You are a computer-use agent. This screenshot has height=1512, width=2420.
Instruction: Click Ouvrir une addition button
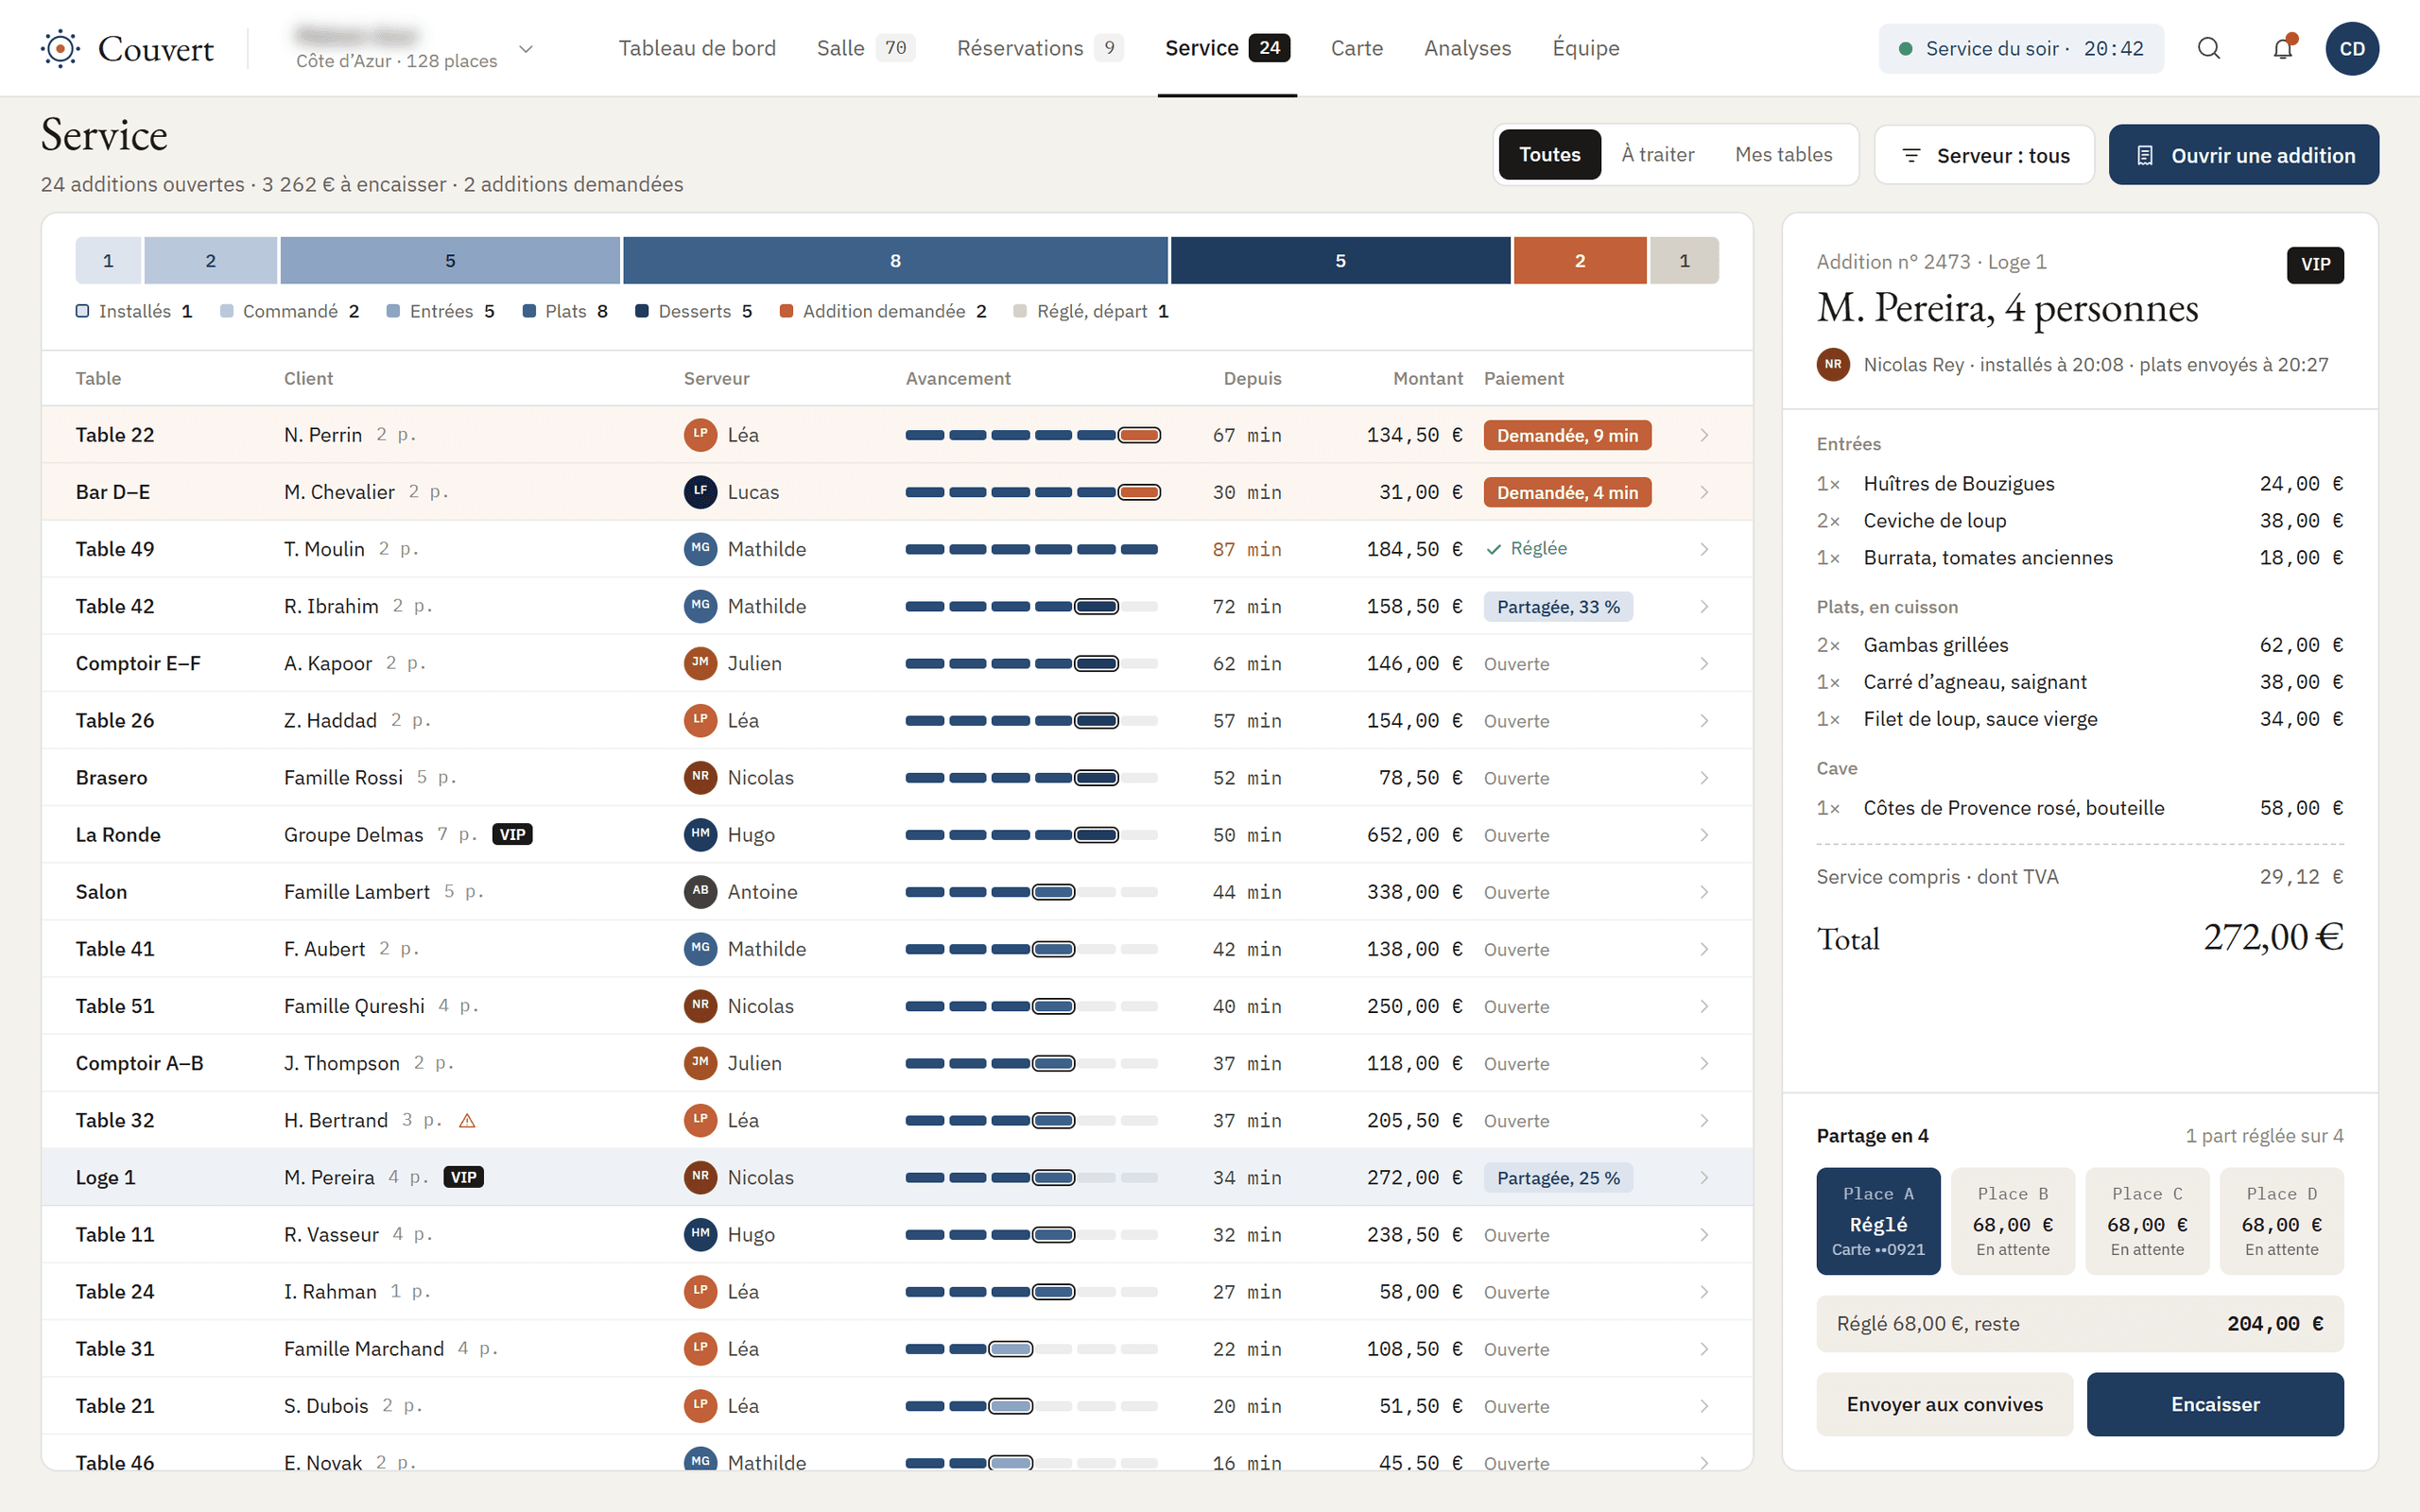[x=2244, y=155]
